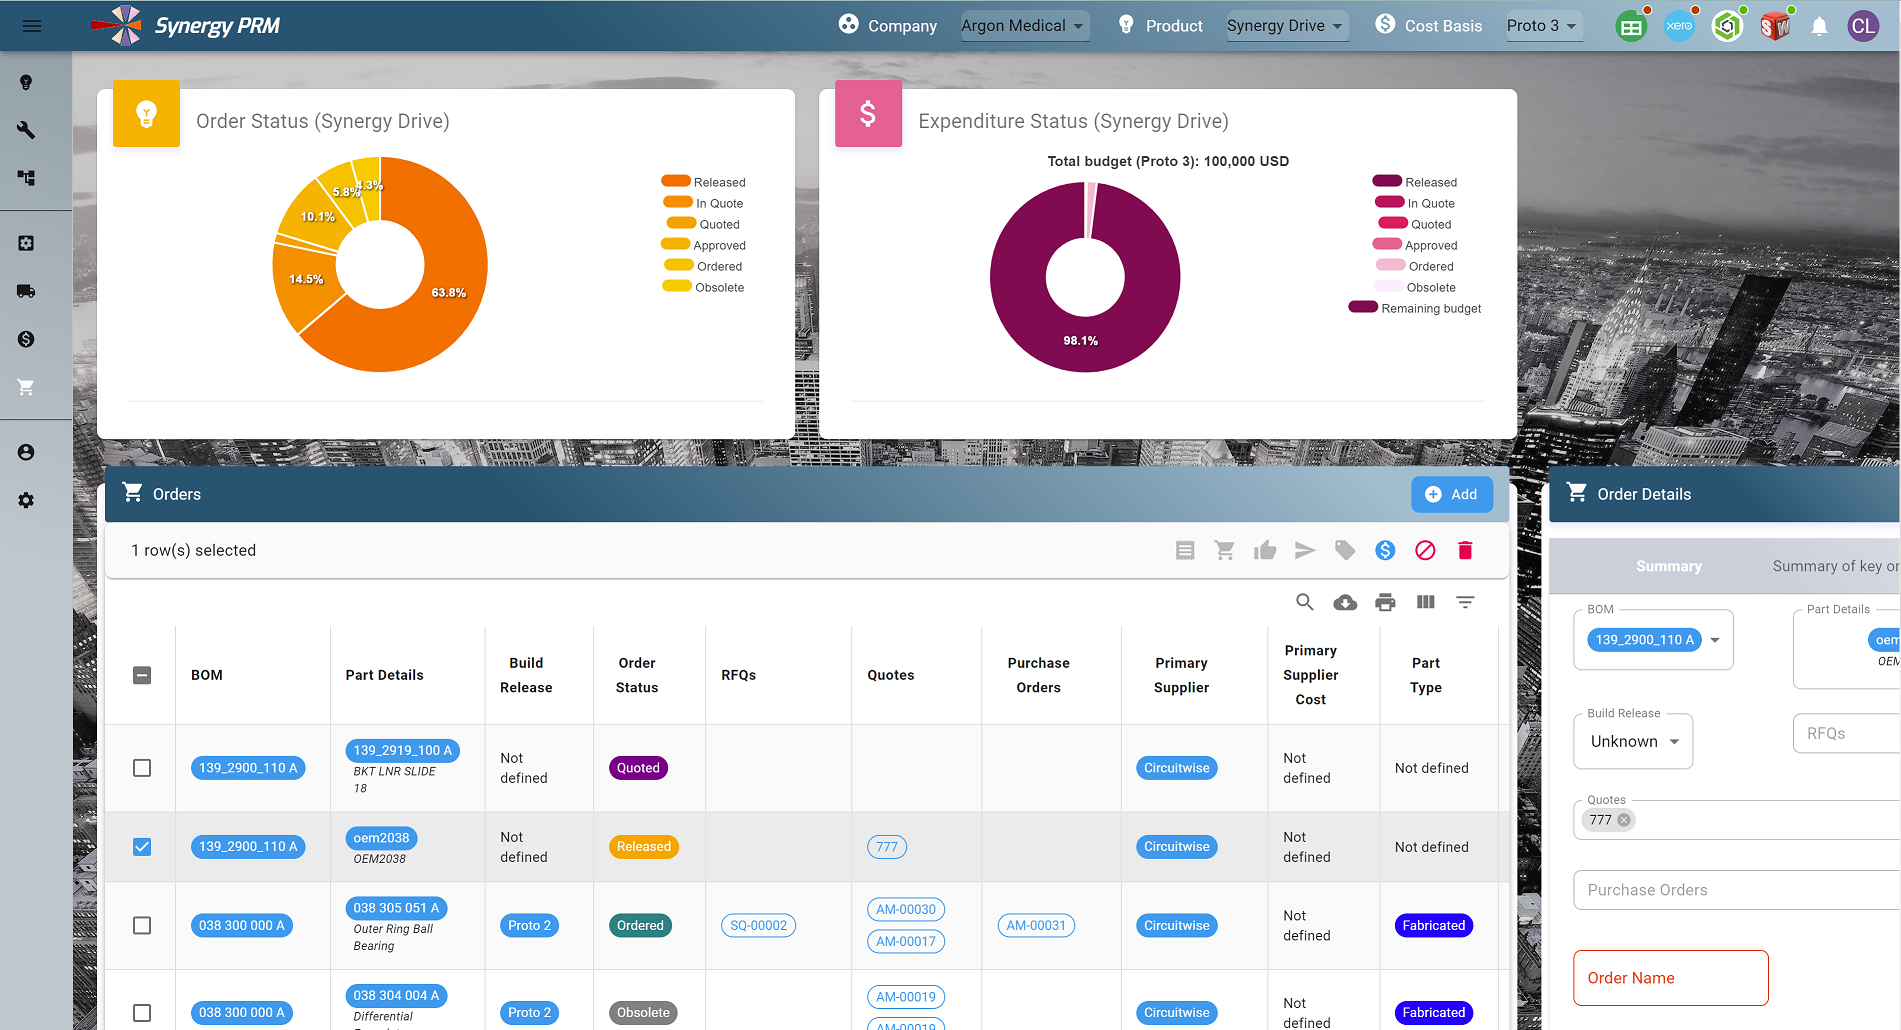Click the Fabricated chip in Outer Ring row
The image size is (1901, 1030).
pos(1433,926)
